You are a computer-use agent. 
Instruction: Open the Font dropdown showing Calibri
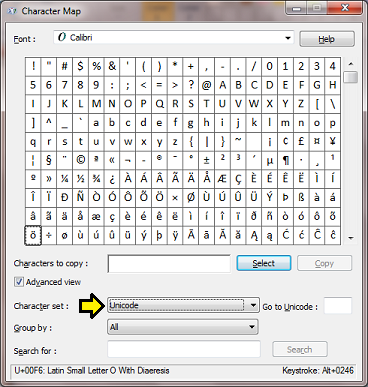point(173,38)
